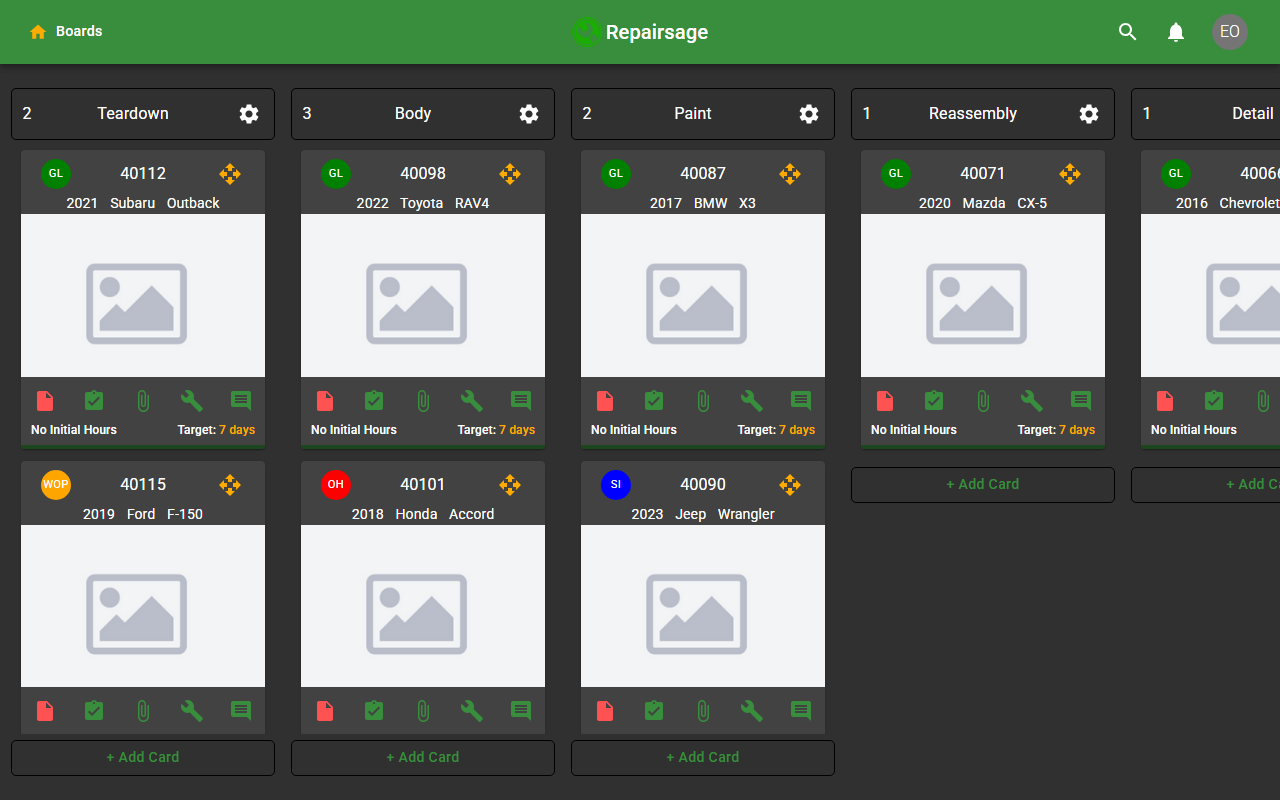Click the move handle on card 40087
The width and height of the screenshot is (1280, 800).
(790, 174)
